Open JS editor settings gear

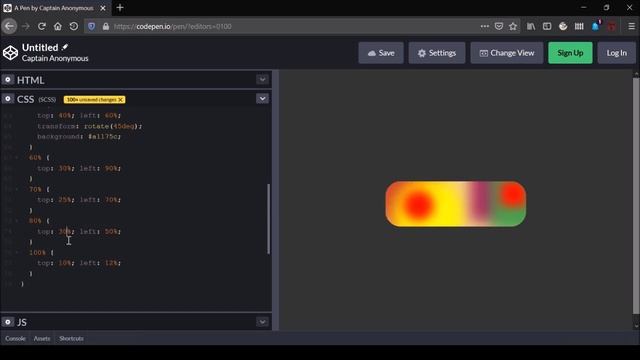coord(8,322)
